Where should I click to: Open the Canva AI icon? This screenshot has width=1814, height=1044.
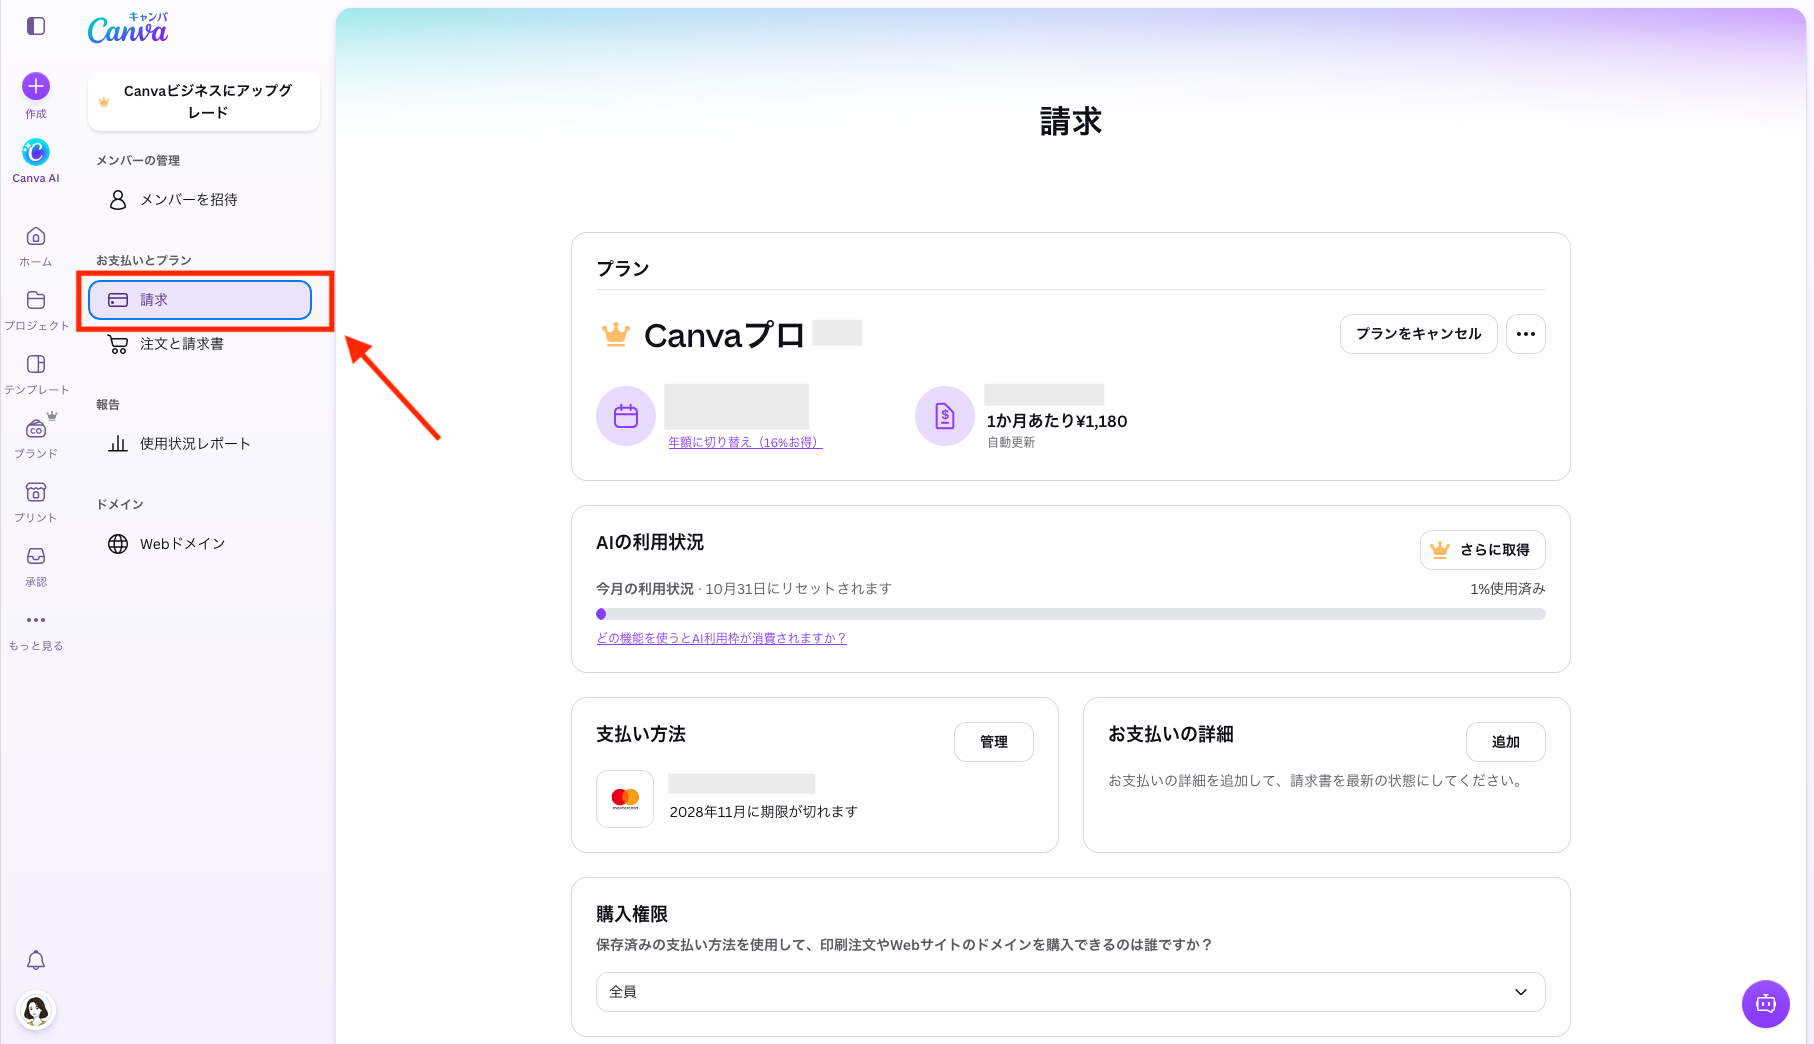click(36, 151)
